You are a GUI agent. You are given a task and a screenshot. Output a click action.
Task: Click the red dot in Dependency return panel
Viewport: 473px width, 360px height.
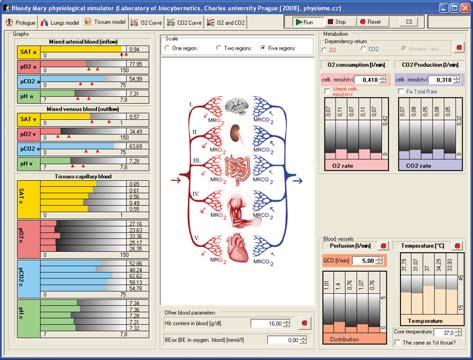click(x=459, y=48)
